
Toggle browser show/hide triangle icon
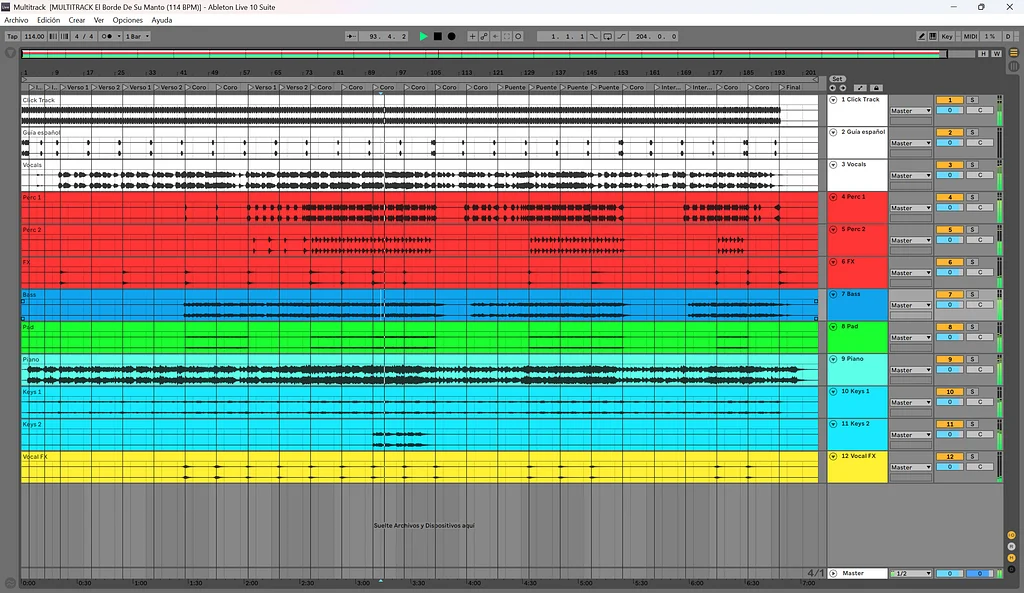pyautogui.click(x=10, y=53)
